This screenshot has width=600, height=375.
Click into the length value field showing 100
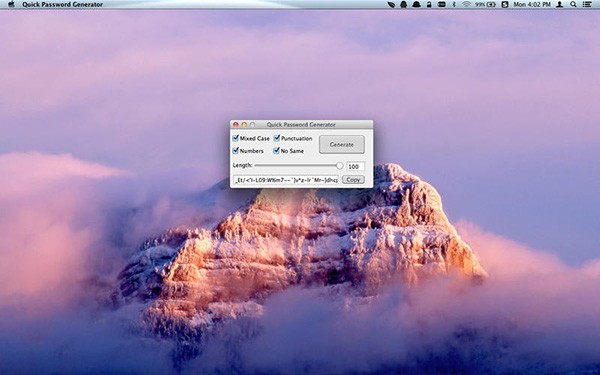tap(355, 166)
